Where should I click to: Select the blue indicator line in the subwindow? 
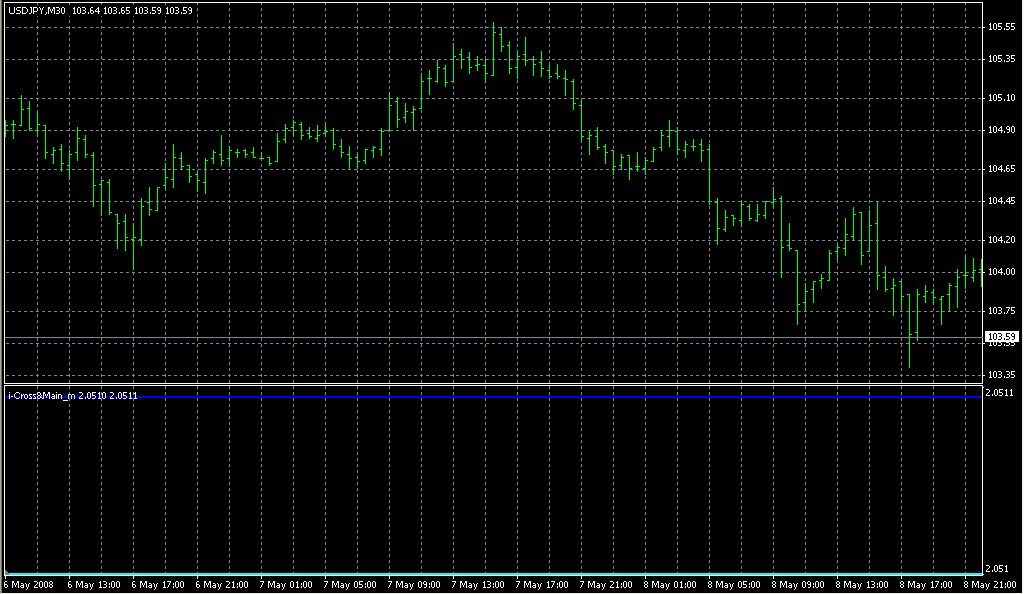493,397
